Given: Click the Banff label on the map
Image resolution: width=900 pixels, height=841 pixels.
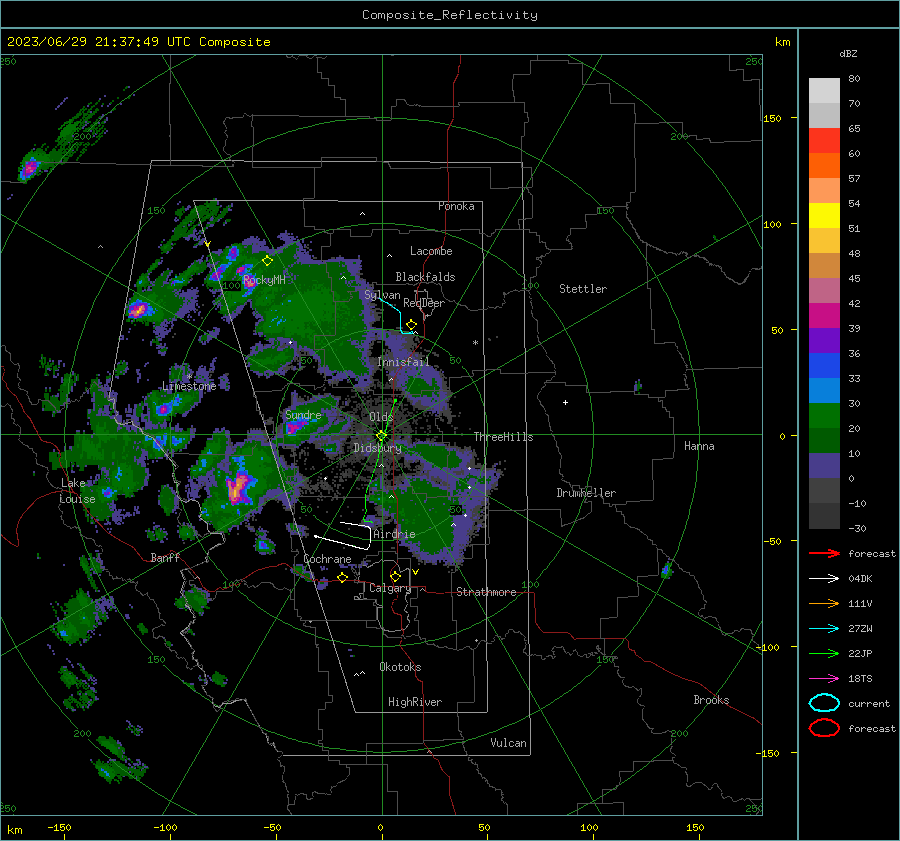Looking at the screenshot, I should (165, 557).
